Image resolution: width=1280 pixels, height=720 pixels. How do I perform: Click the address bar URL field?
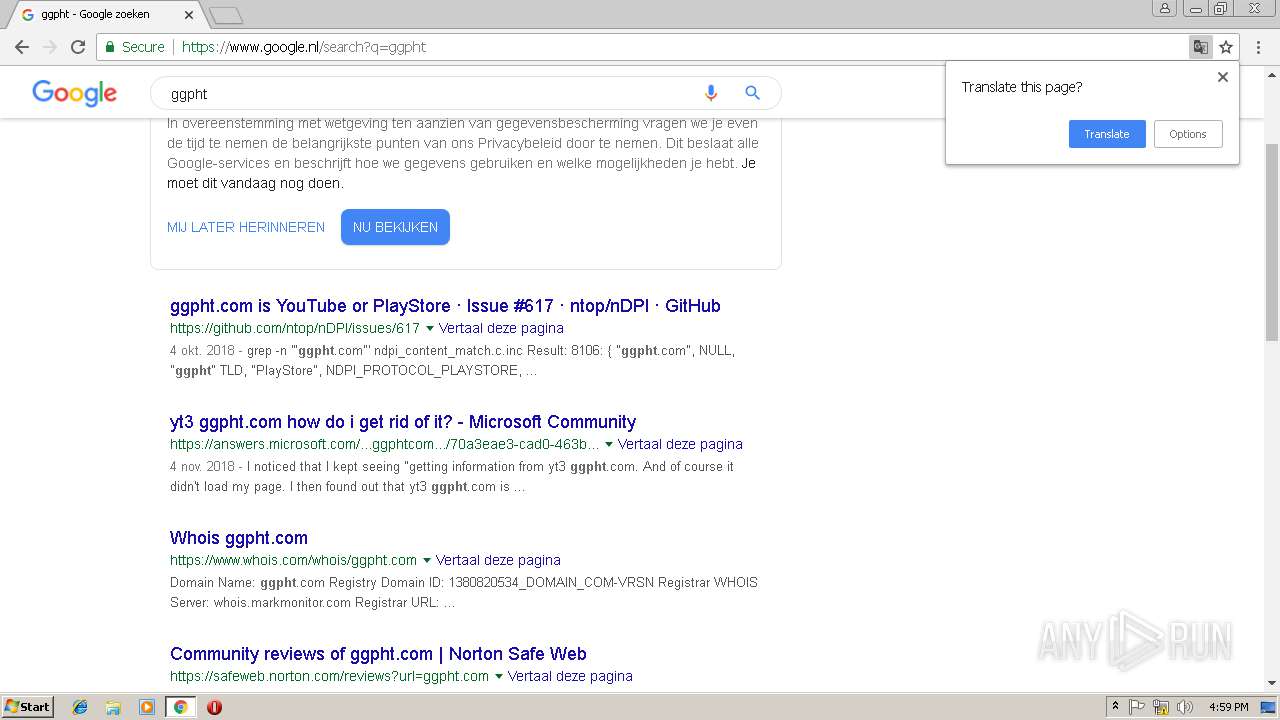point(640,47)
